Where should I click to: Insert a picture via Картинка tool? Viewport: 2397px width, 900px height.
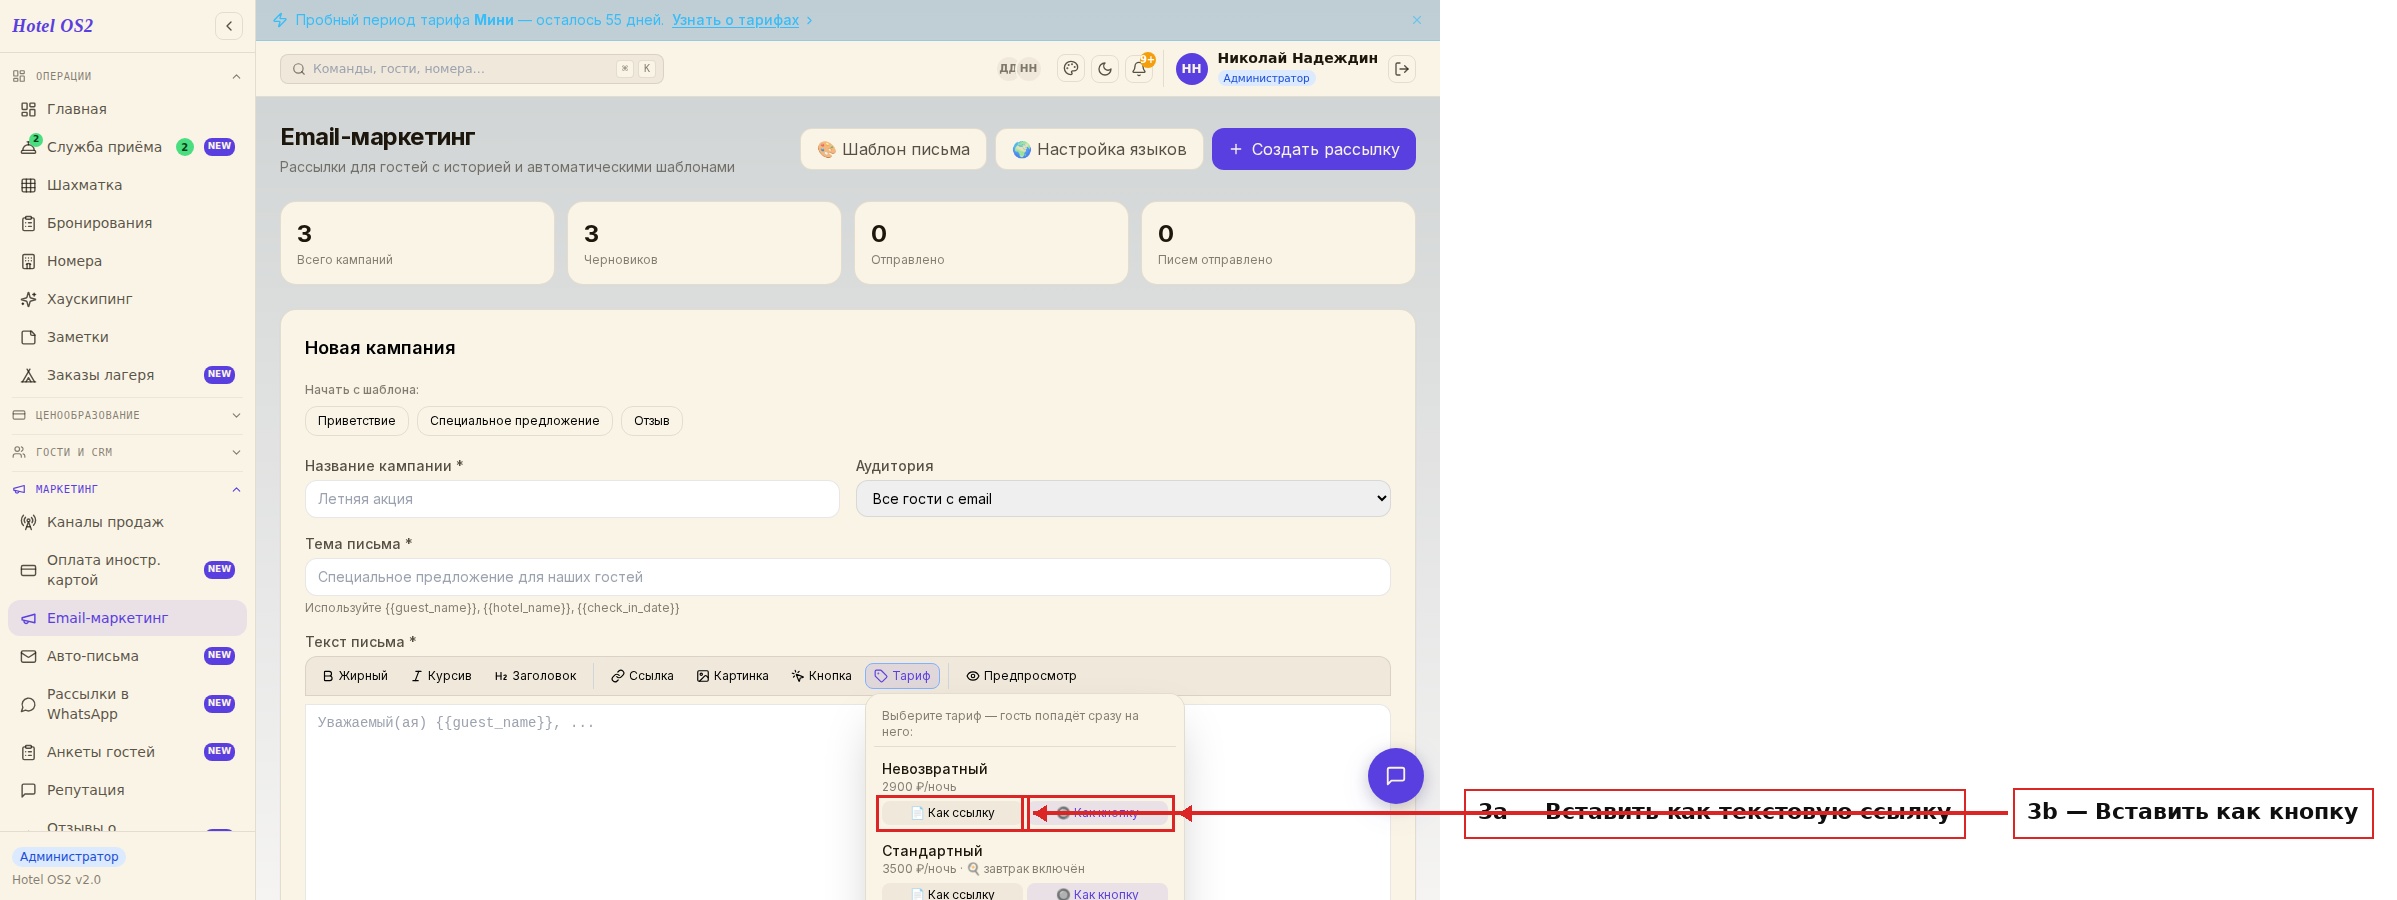[x=733, y=676]
